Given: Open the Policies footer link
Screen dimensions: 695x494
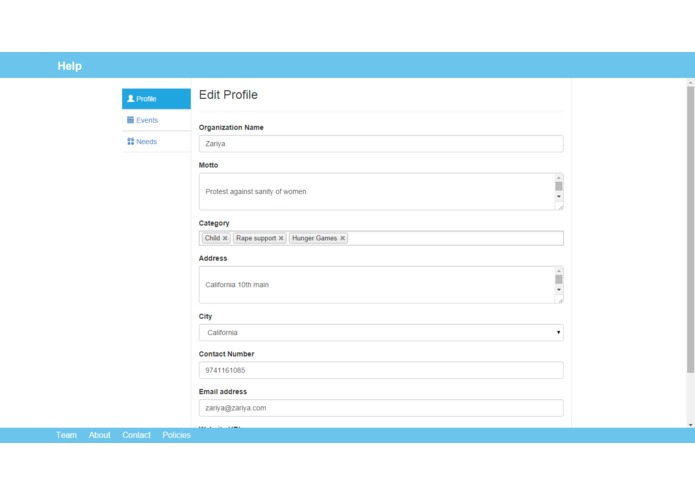Looking at the screenshot, I should (176, 435).
